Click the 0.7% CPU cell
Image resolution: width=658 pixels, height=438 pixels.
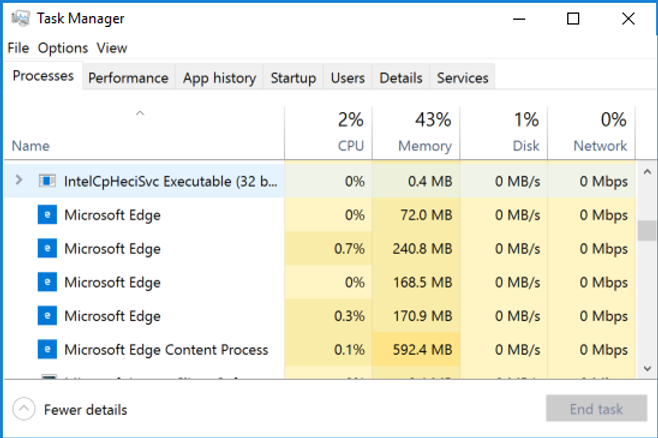pyautogui.click(x=328, y=248)
